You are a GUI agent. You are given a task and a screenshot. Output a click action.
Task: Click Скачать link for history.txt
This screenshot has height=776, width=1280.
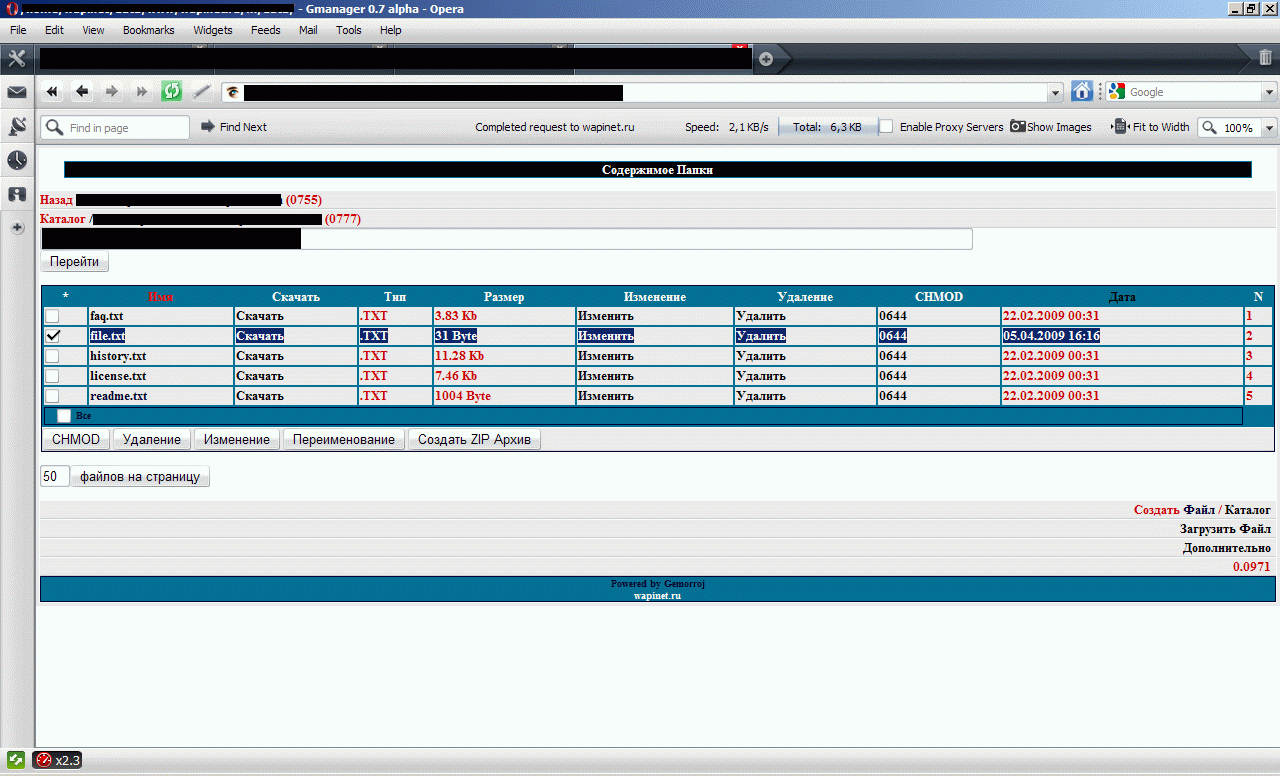(x=260, y=356)
